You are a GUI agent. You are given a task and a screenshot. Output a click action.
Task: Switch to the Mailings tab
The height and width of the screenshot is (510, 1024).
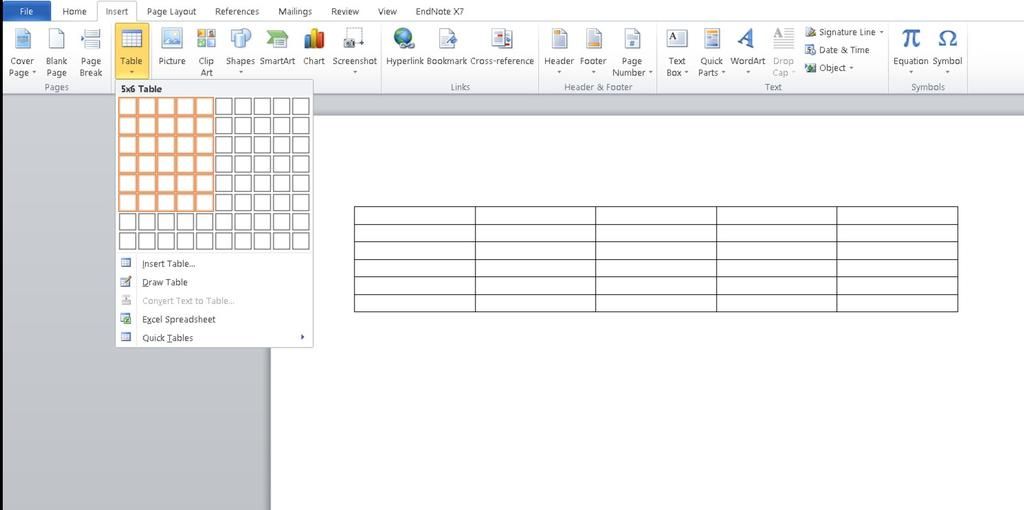click(x=295, y=11)
